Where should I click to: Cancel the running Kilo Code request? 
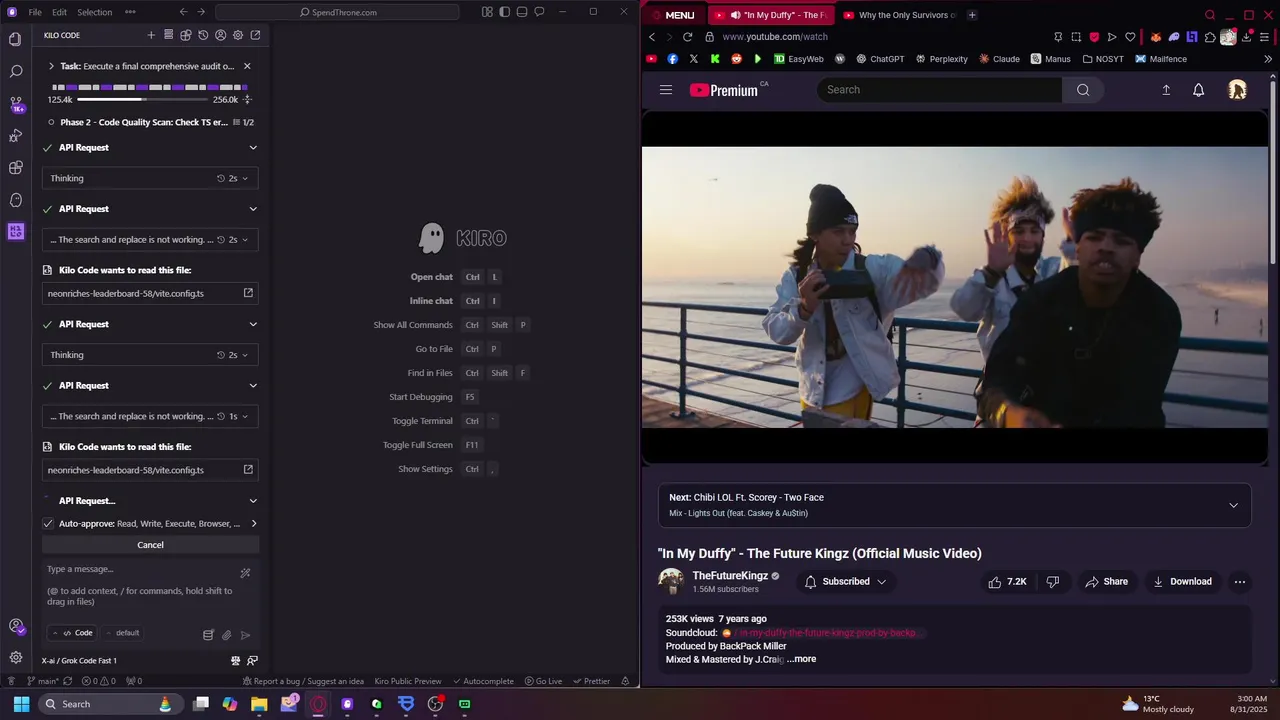click(x=150, y=545)
